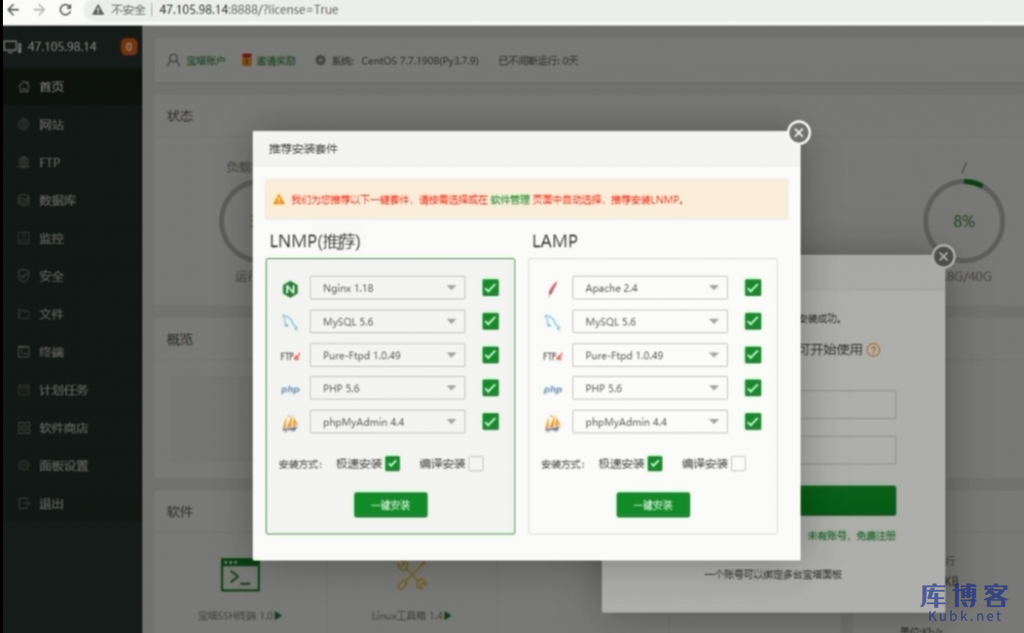Open FTP in the sidebar
1024x633 pixels.
pos(71,162)
